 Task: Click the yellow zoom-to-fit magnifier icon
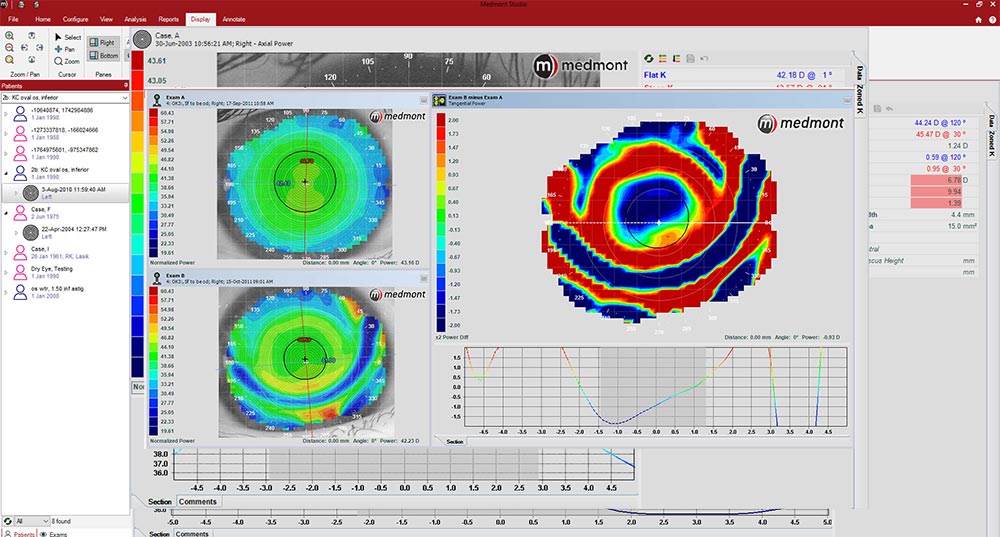pyautogui.click(x=10, y=60)
